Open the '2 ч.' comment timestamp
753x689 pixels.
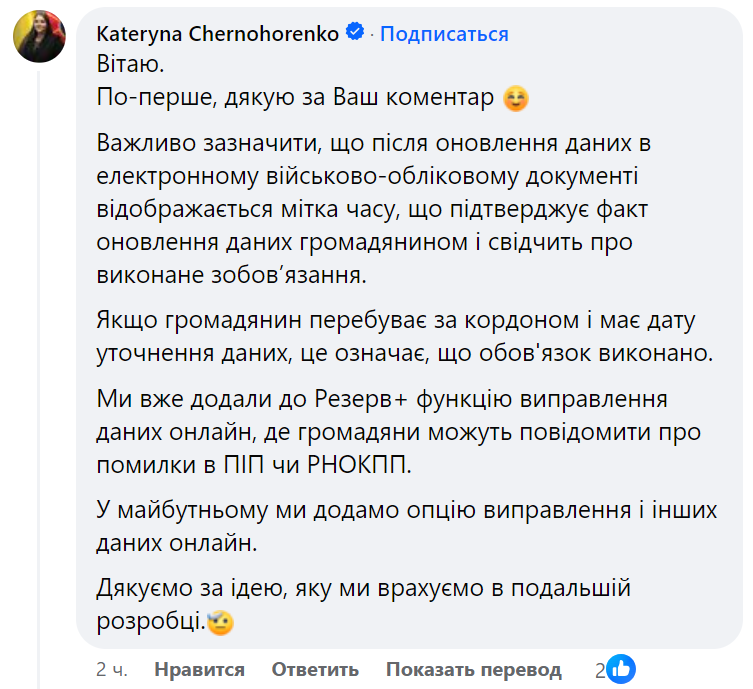click(x=111, y=669)
